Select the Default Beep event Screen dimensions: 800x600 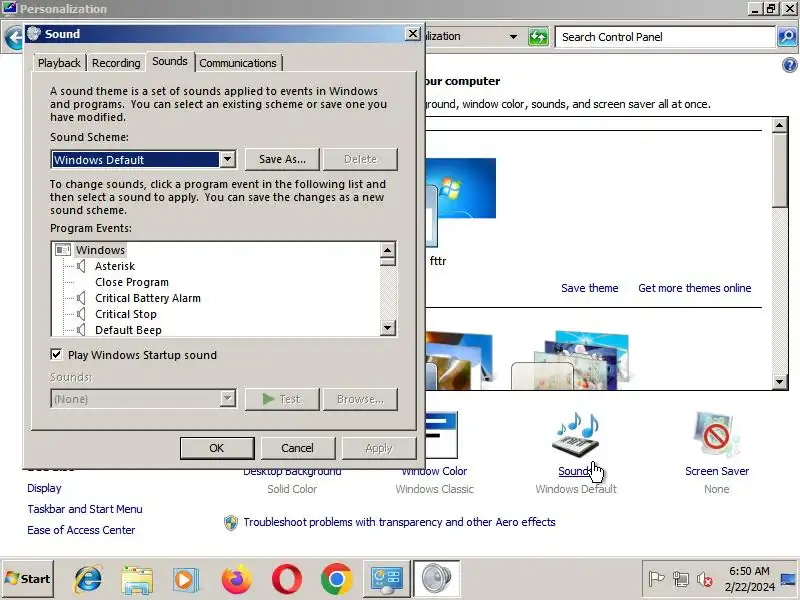[128, 330]
